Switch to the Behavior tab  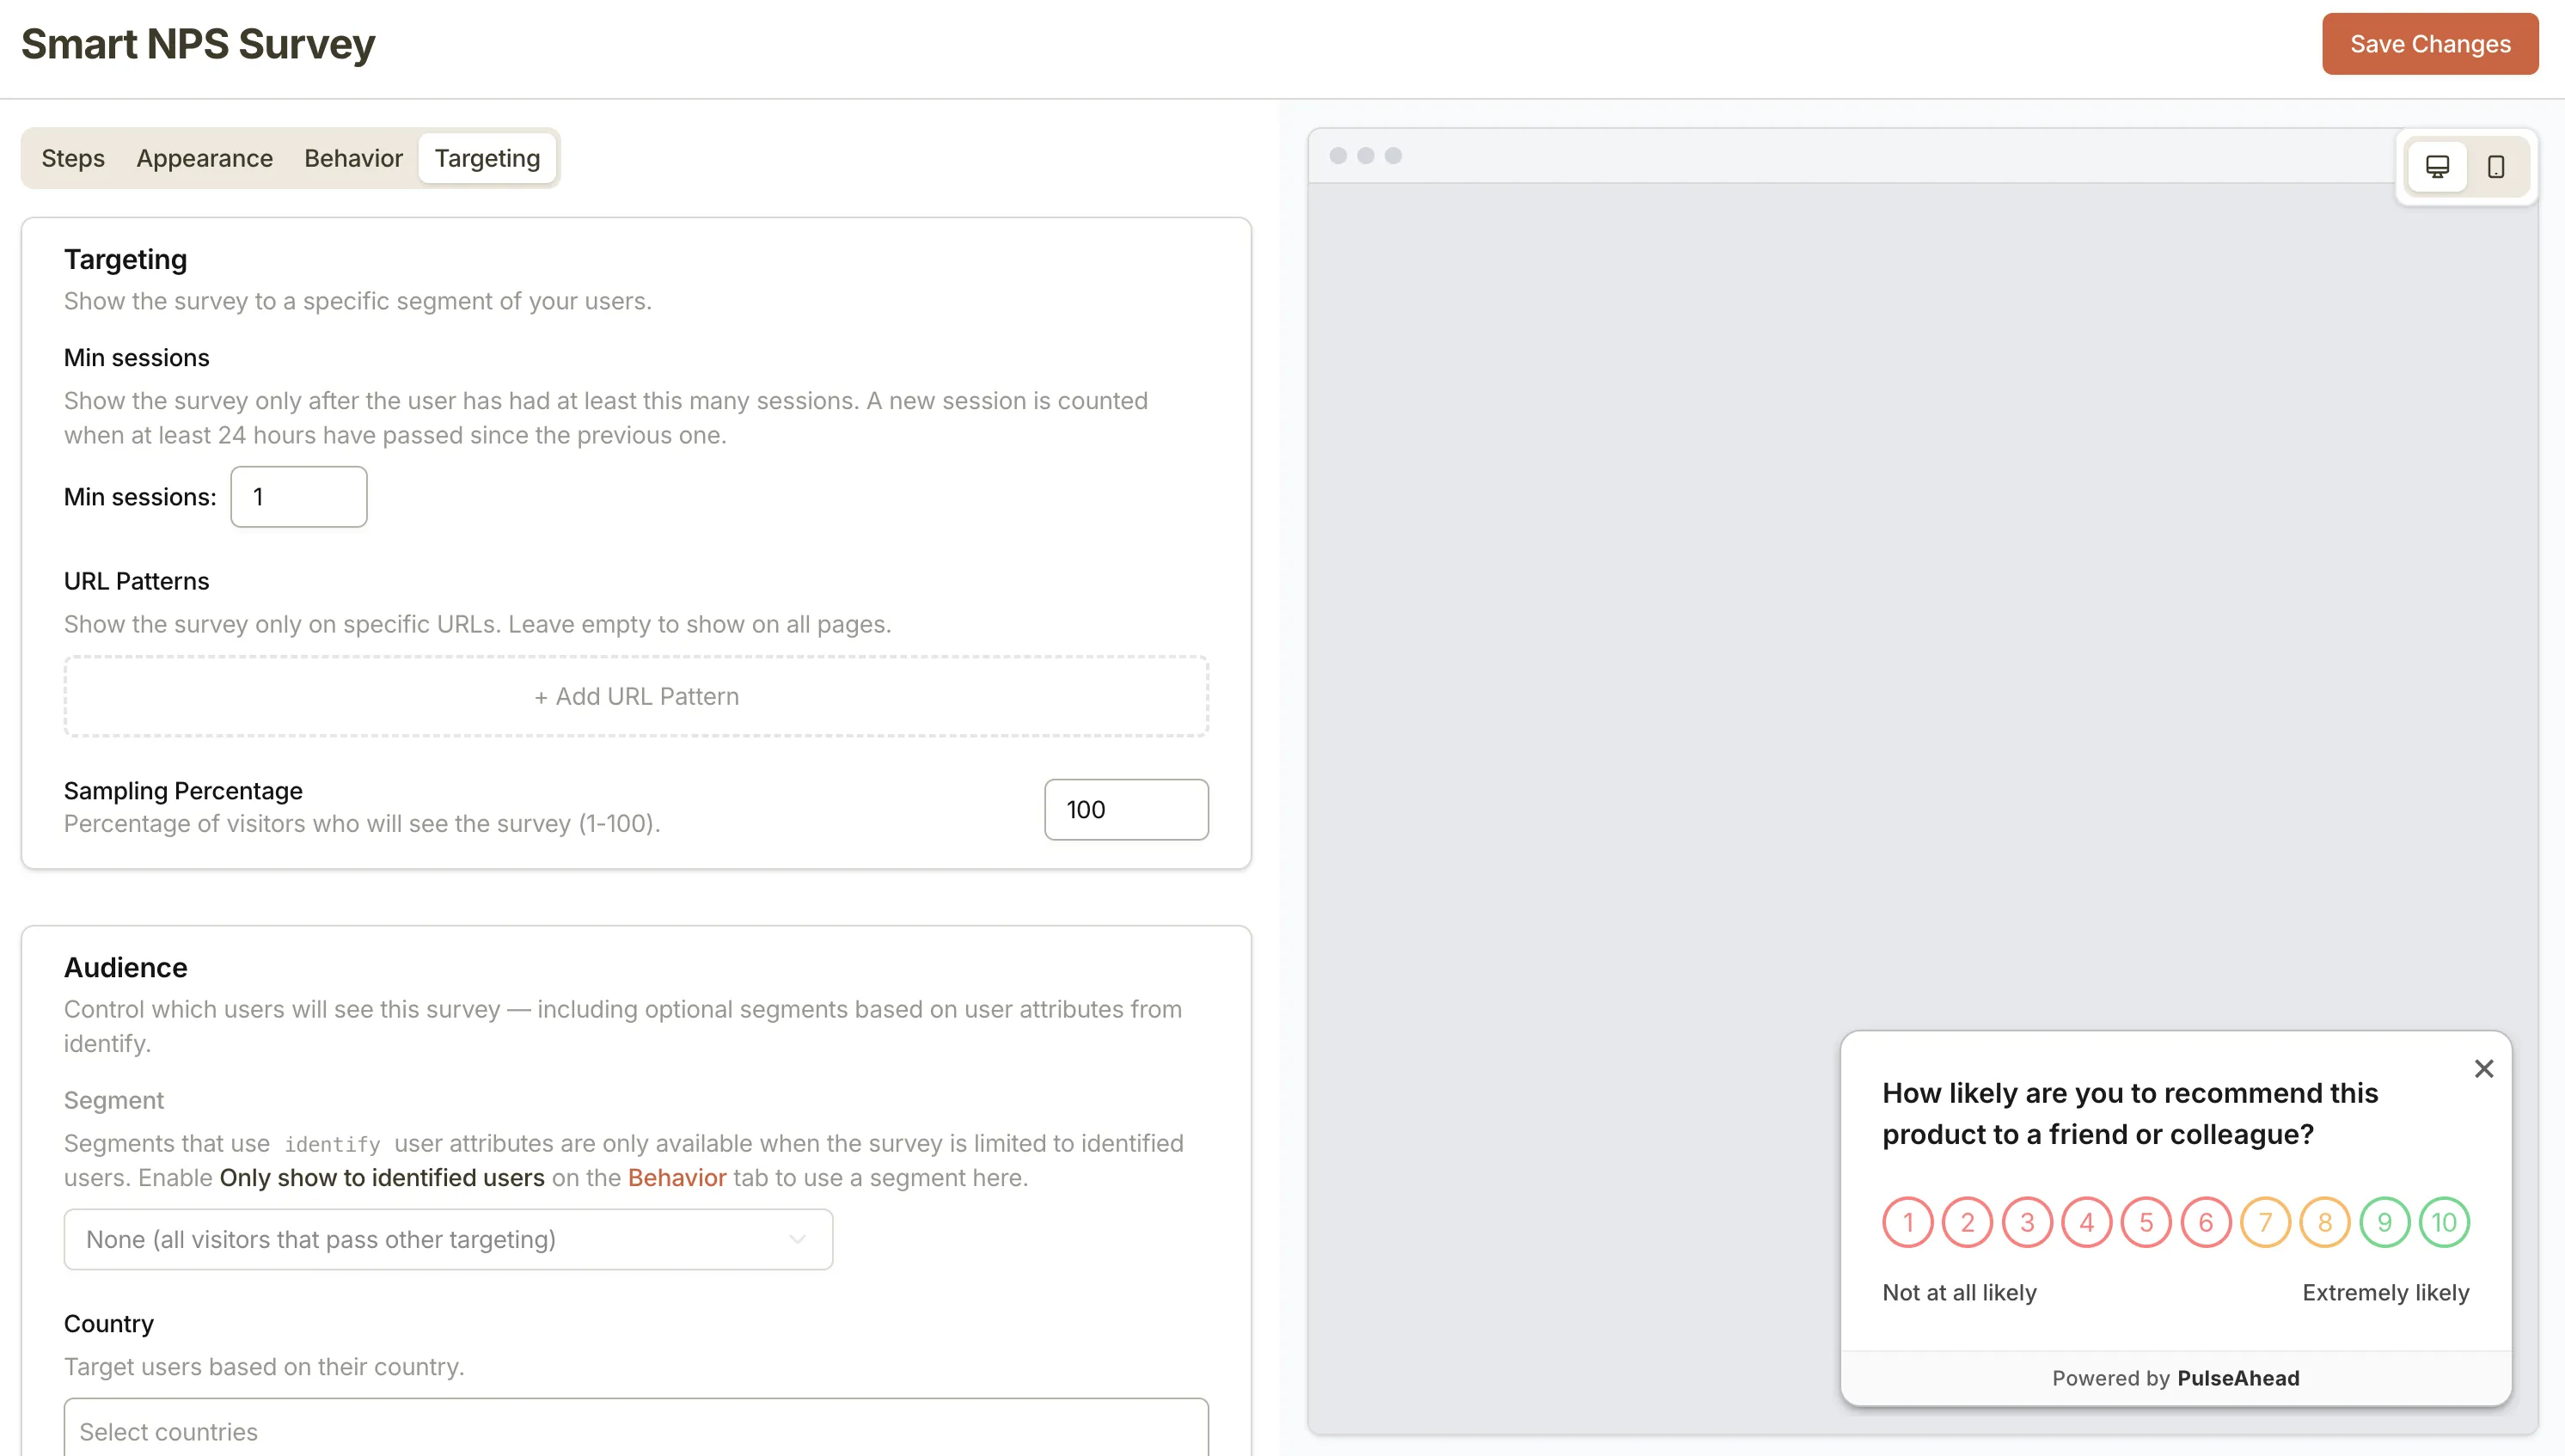pos(353,157)
